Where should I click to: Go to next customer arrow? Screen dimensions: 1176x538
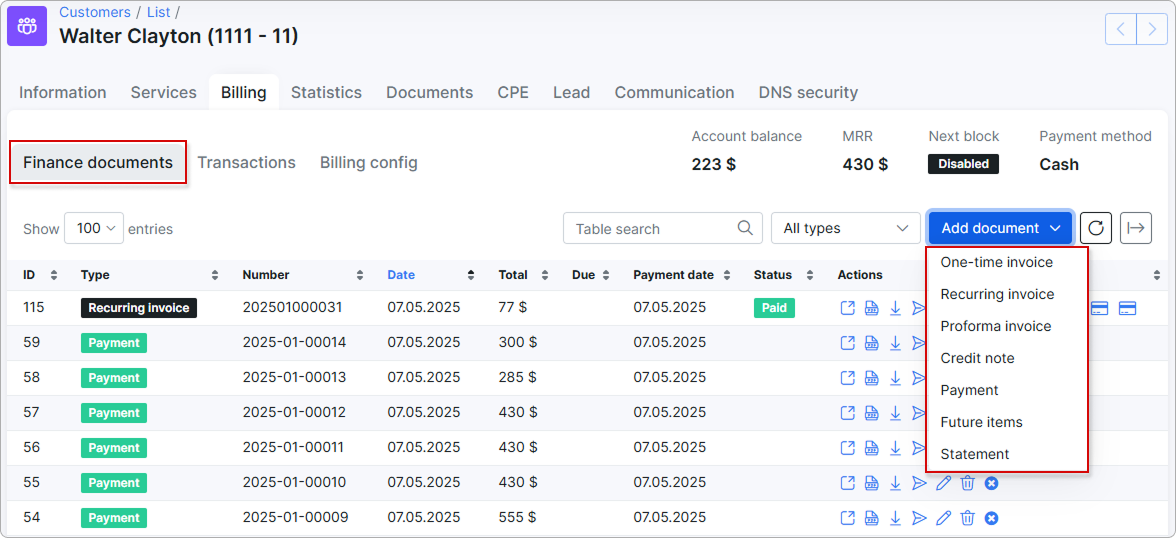(x=1151, y=29)
